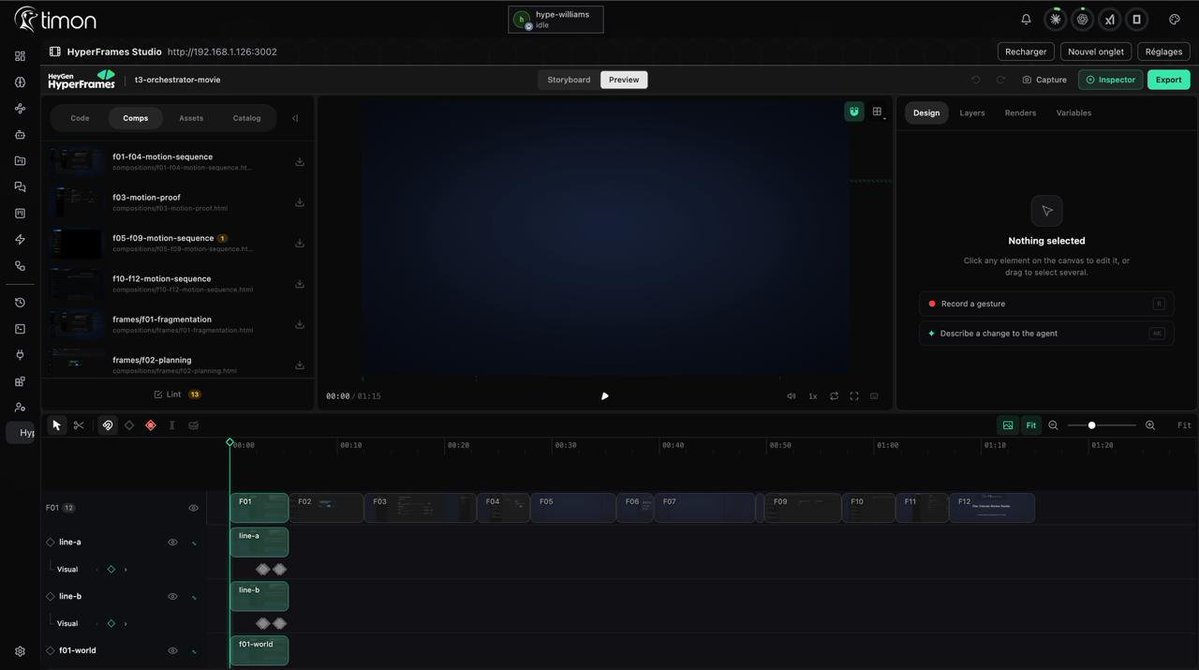Toggle keyframe diamond for line-a layer

pos(50,542)
